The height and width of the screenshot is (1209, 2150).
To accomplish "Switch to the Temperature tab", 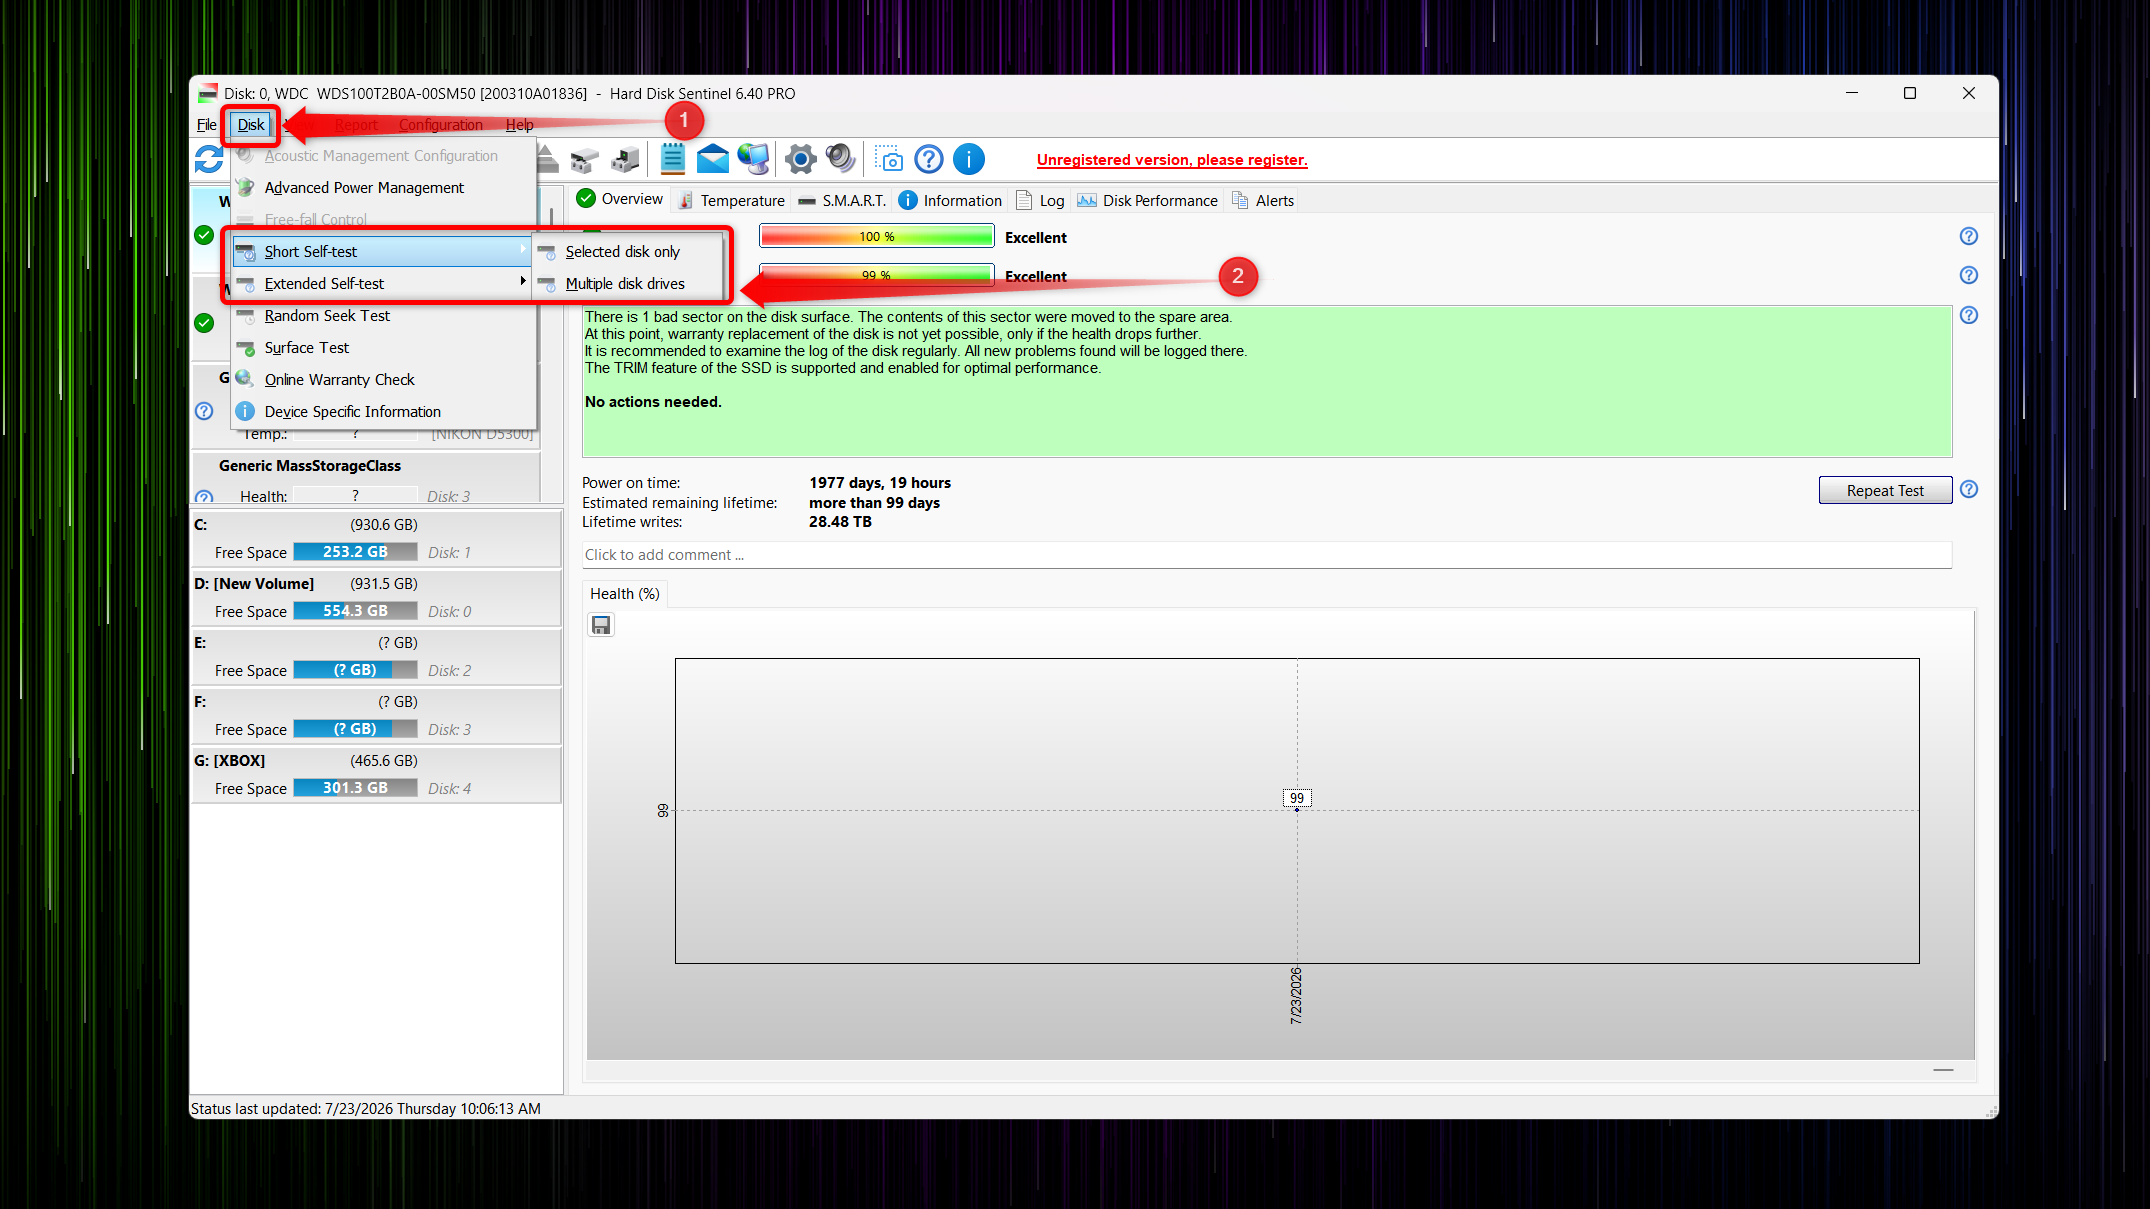I will pyautogui.click(x=732, y=200).
